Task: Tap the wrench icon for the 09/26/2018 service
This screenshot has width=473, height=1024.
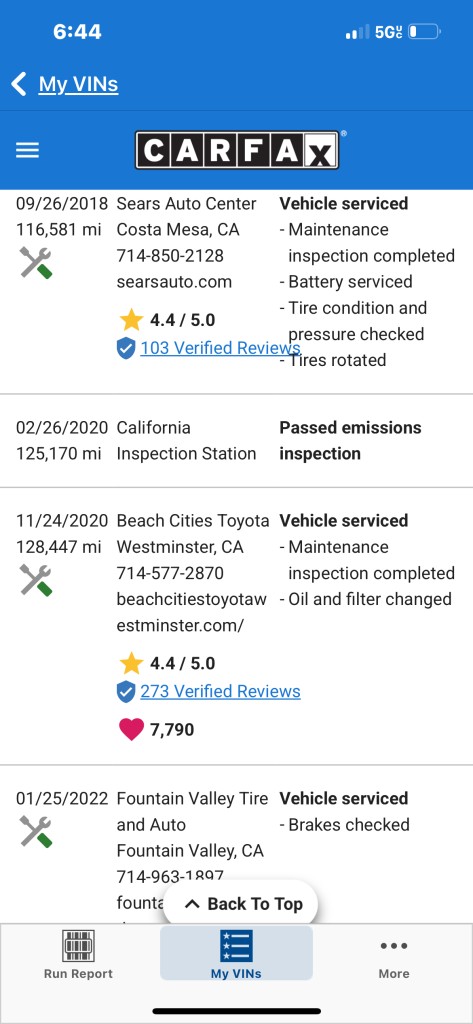Action: point(36,263)
